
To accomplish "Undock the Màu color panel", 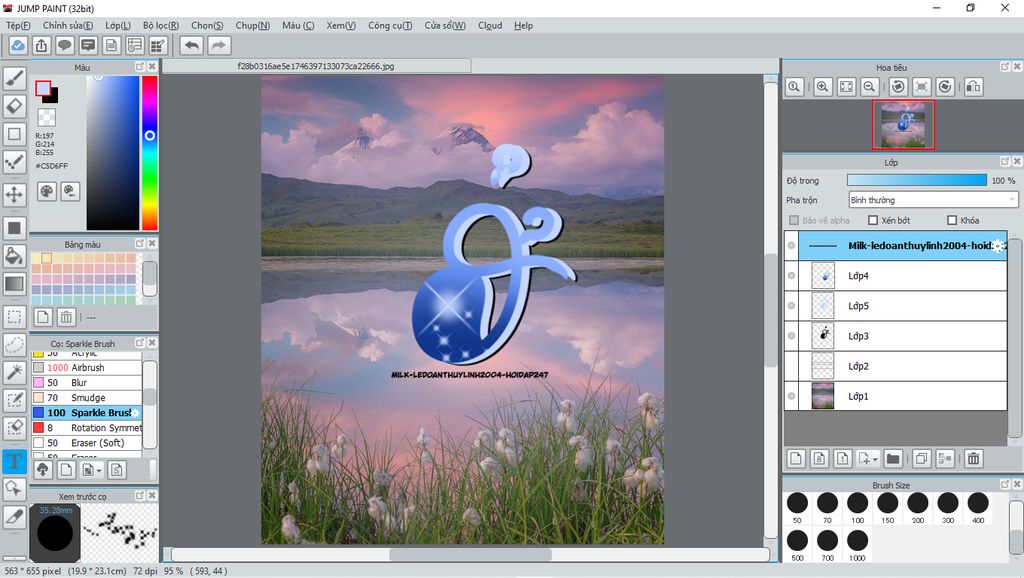I will tap(140, 67).
